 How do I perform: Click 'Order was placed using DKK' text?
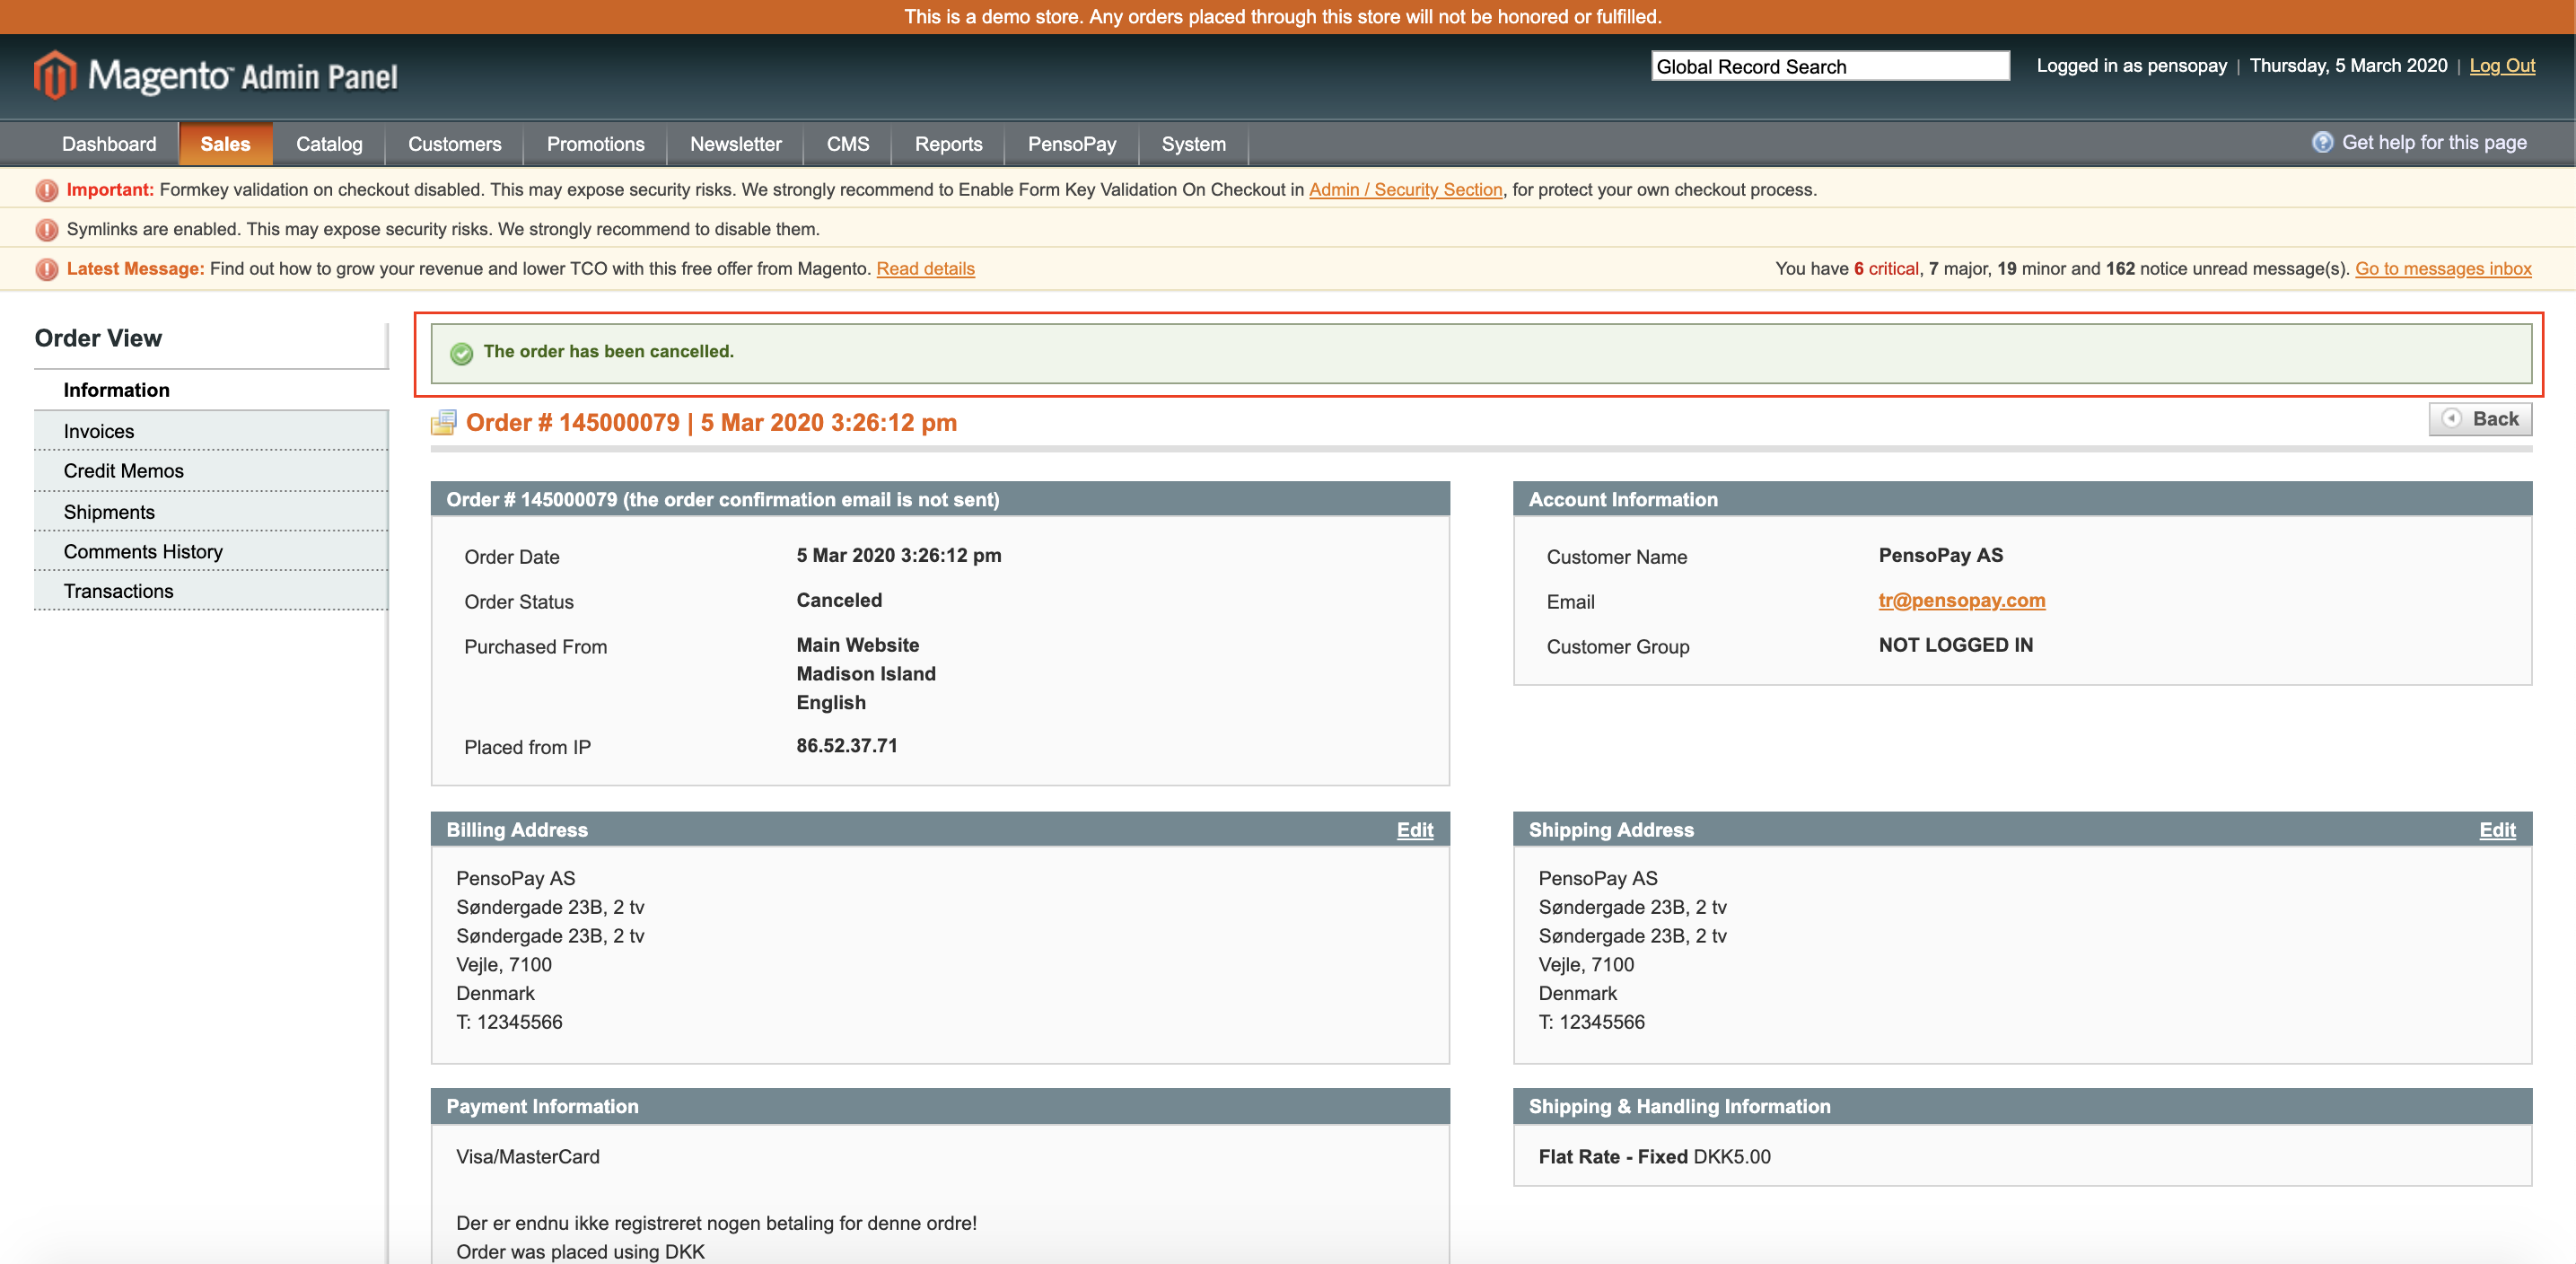point(580,1252)
